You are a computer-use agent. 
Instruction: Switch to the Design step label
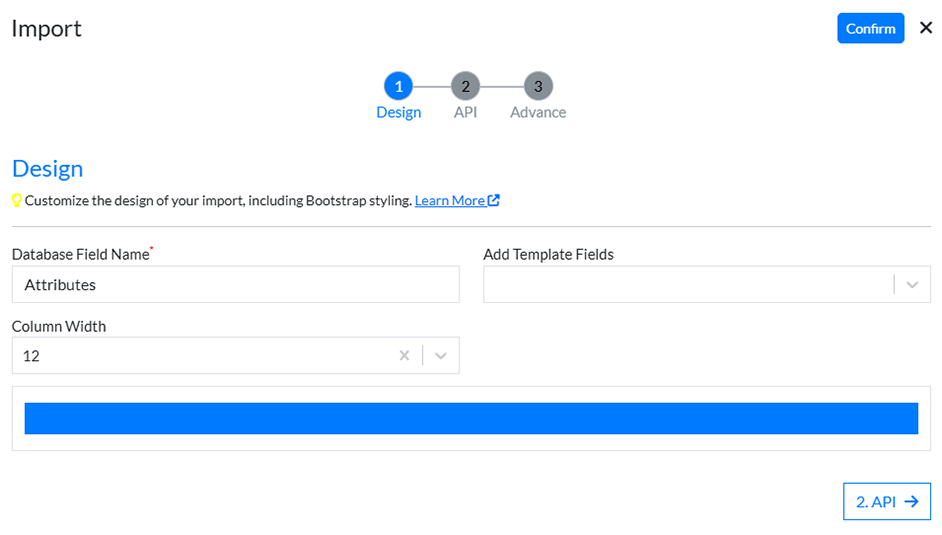(398, 112)
